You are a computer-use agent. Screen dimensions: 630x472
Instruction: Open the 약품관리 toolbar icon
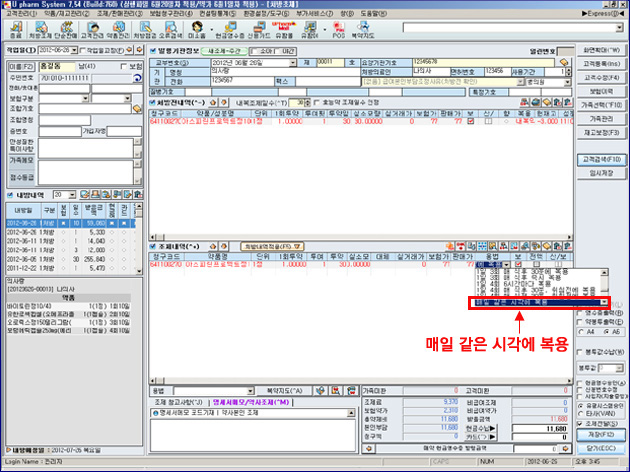(118, 30)
